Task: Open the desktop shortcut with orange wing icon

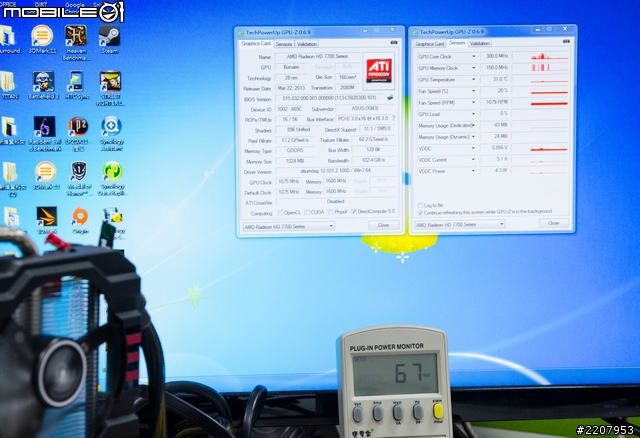Action: 47,221
